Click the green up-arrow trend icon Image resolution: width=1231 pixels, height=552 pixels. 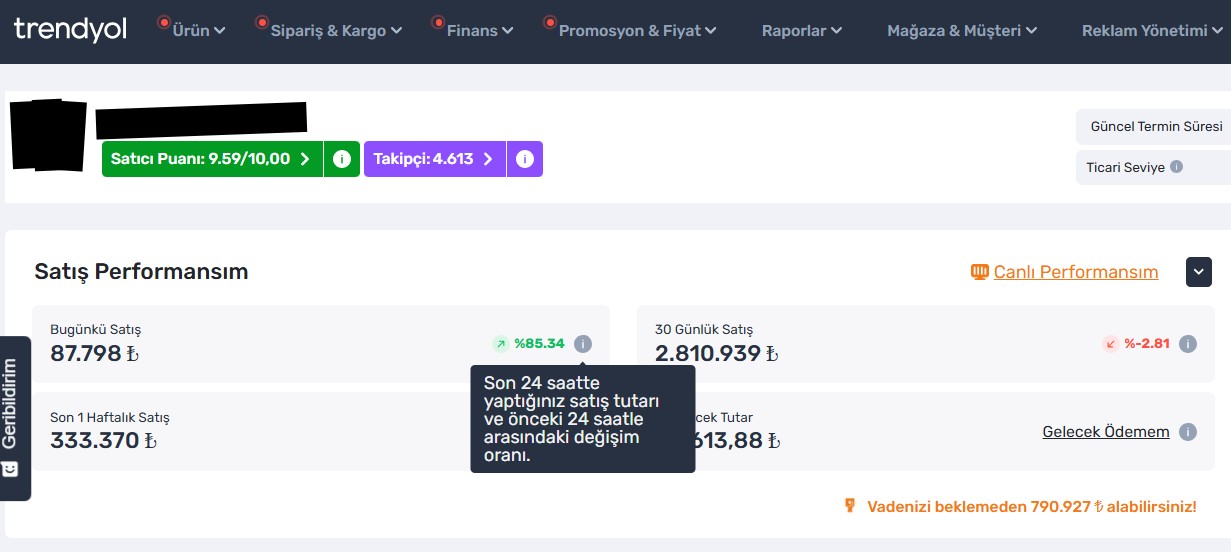500,344
